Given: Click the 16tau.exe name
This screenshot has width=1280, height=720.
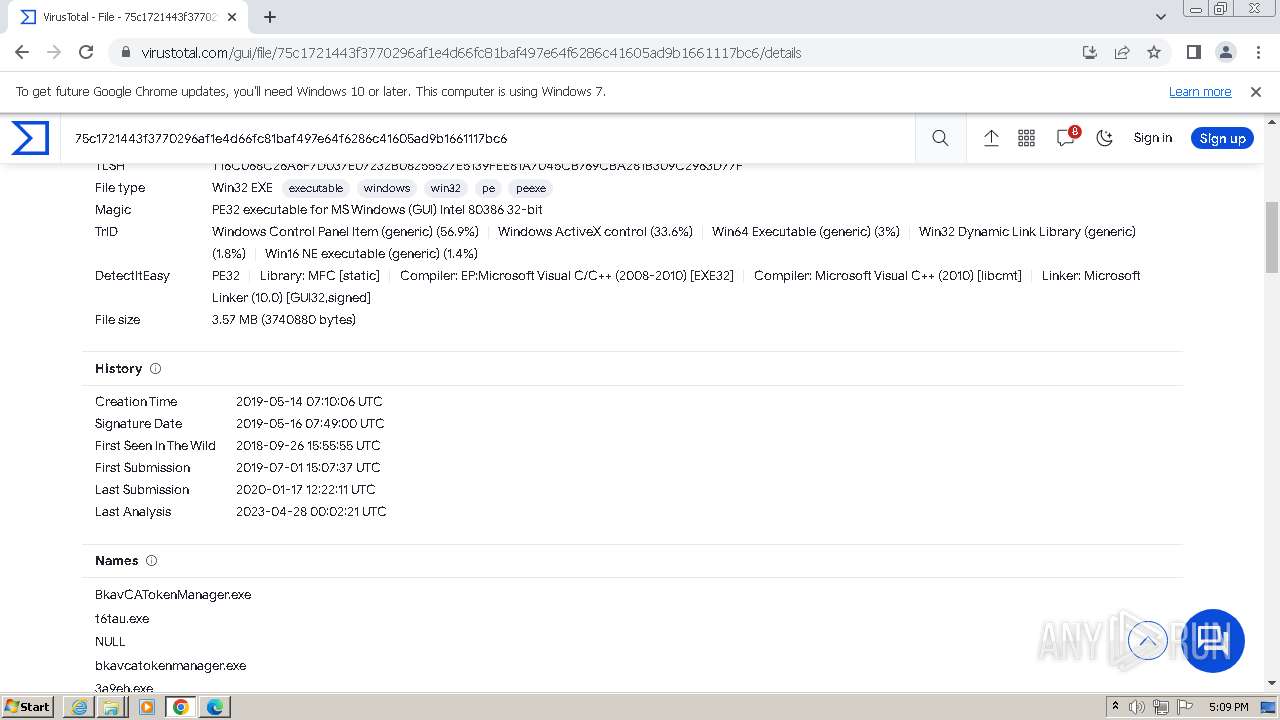Looking at the screenshot, I should [122, 619].
